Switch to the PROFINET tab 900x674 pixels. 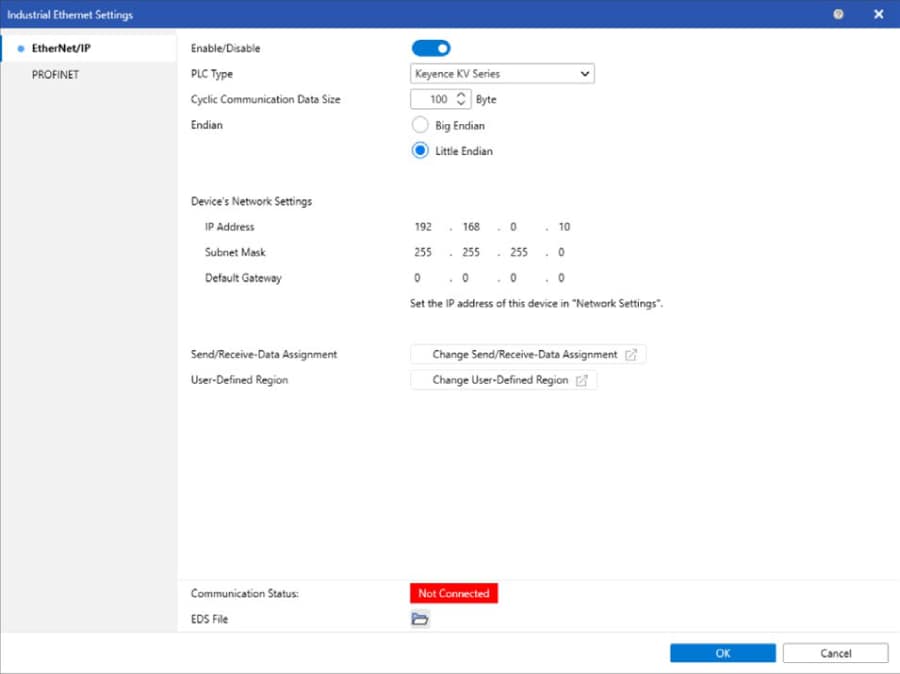point(55,74)
